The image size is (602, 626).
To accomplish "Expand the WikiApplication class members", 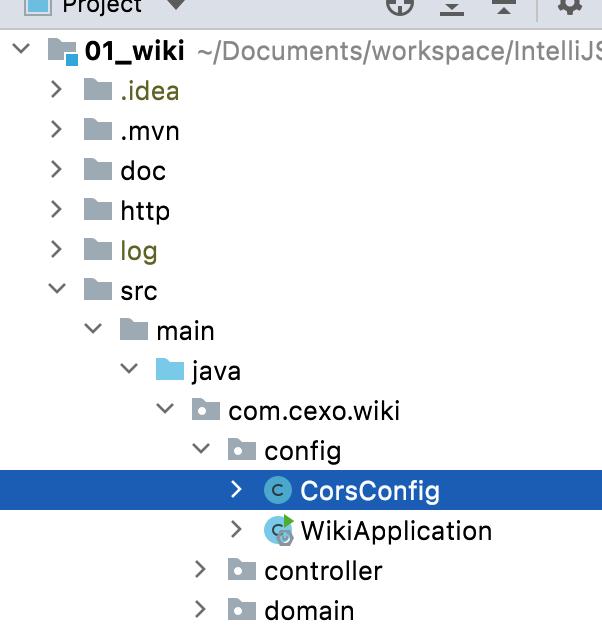I will (236, 529).
